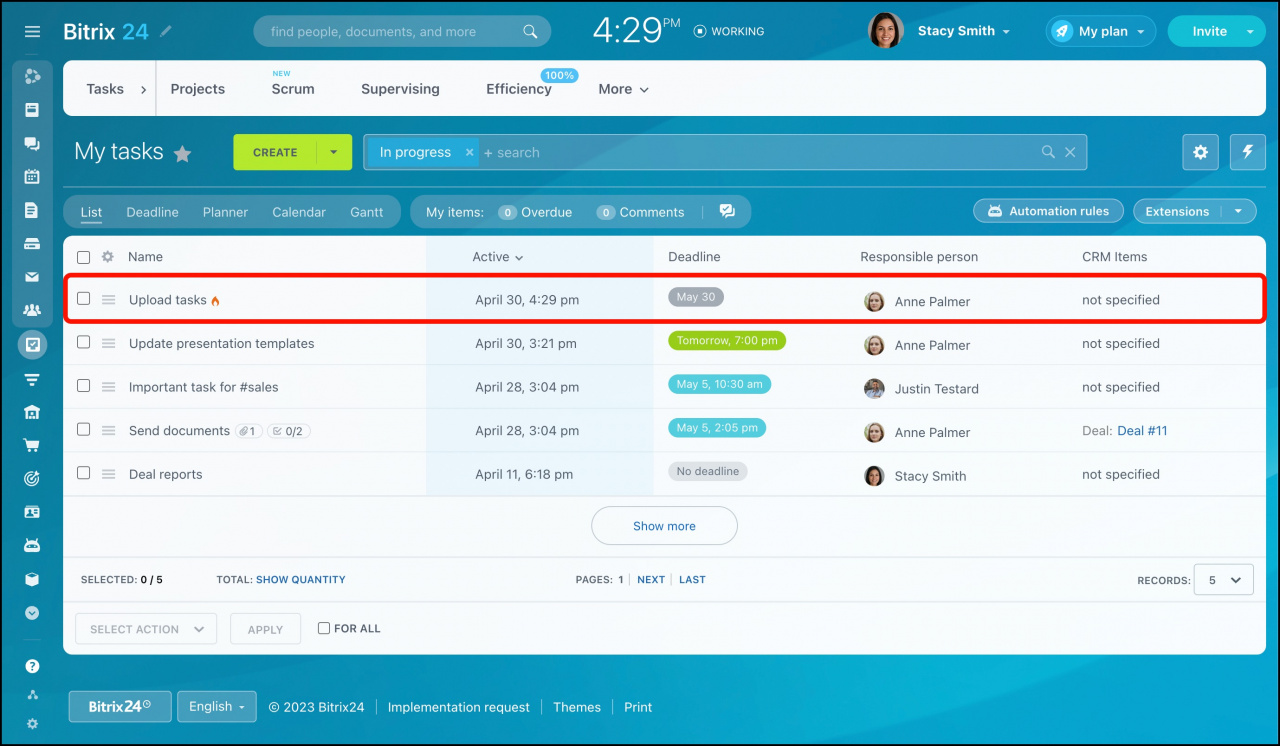Open the RECORDS per page dropdown
Viewport: 1280px width, 746px height.
point(1224,580)
